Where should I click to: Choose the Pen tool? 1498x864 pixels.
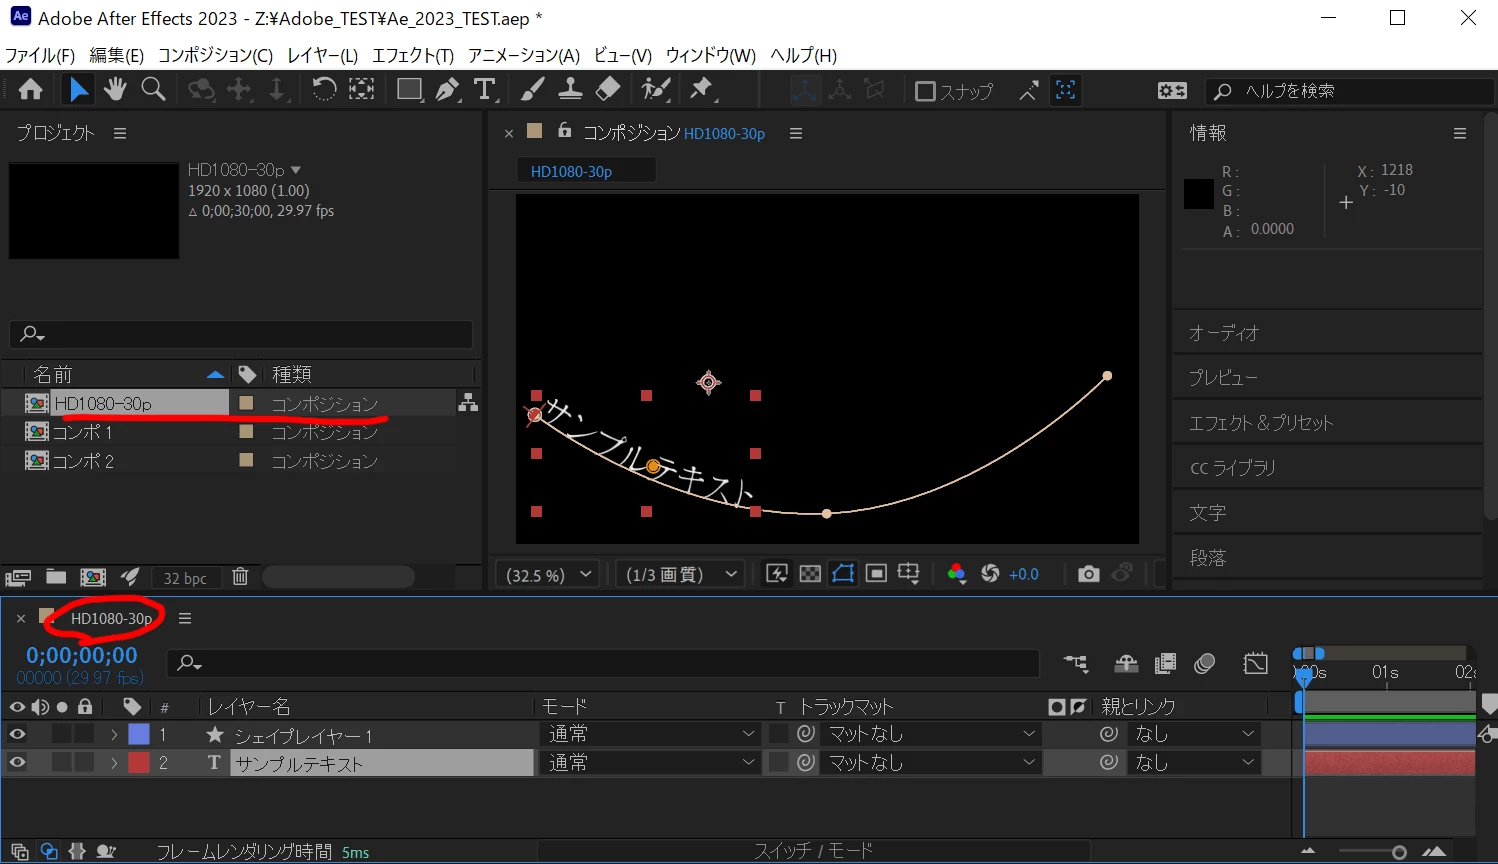coord(447,90)
